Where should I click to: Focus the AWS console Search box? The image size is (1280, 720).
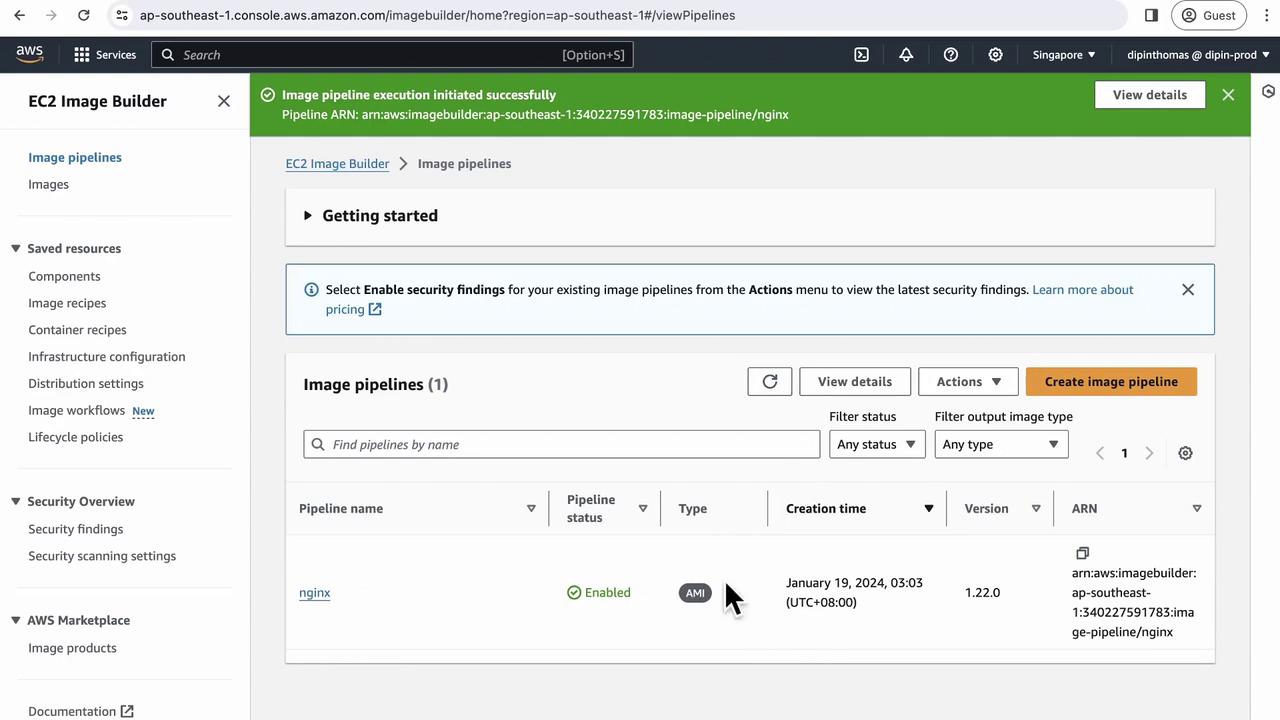click(x=392, y=55)
